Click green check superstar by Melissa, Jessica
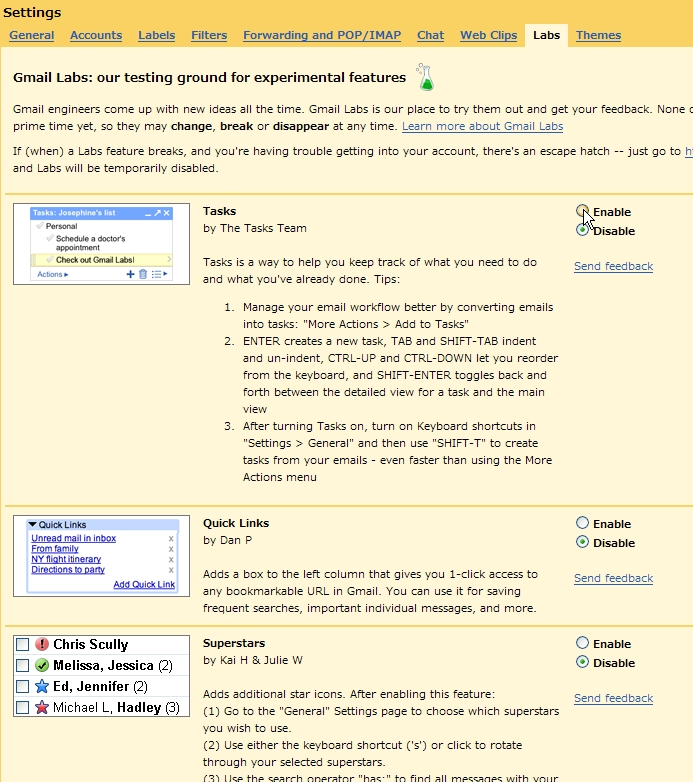The width and height of the screenshot is (693, 782). [42, 665]
